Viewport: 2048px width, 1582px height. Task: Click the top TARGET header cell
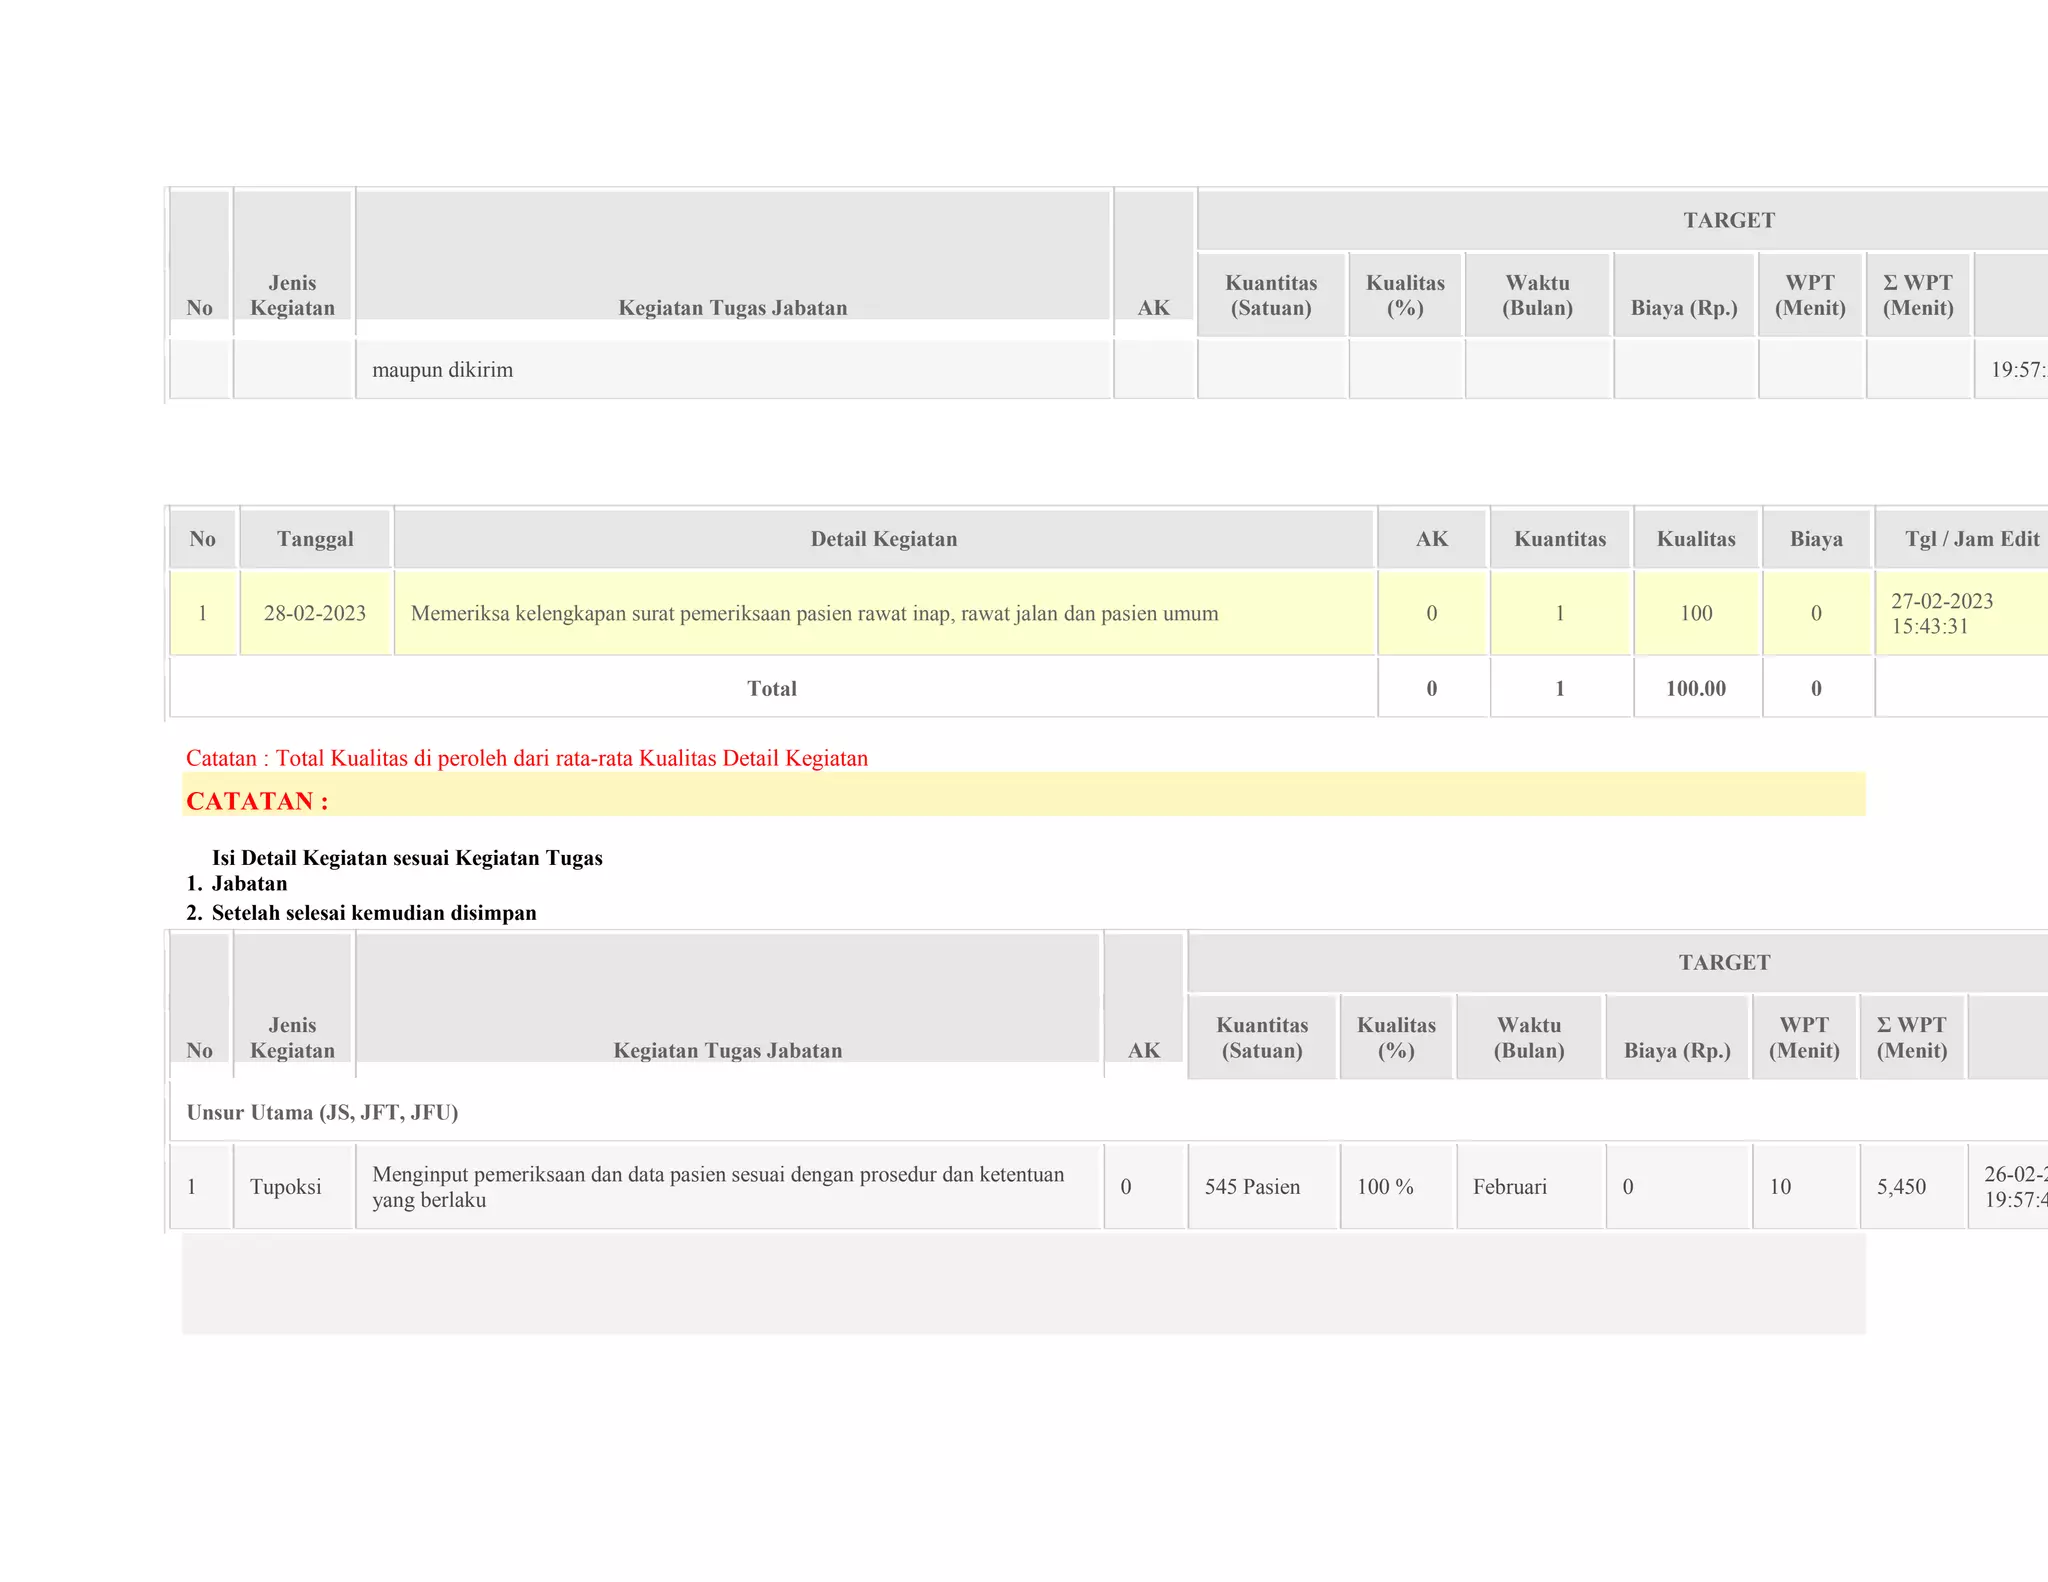[x=1728, y=220]
